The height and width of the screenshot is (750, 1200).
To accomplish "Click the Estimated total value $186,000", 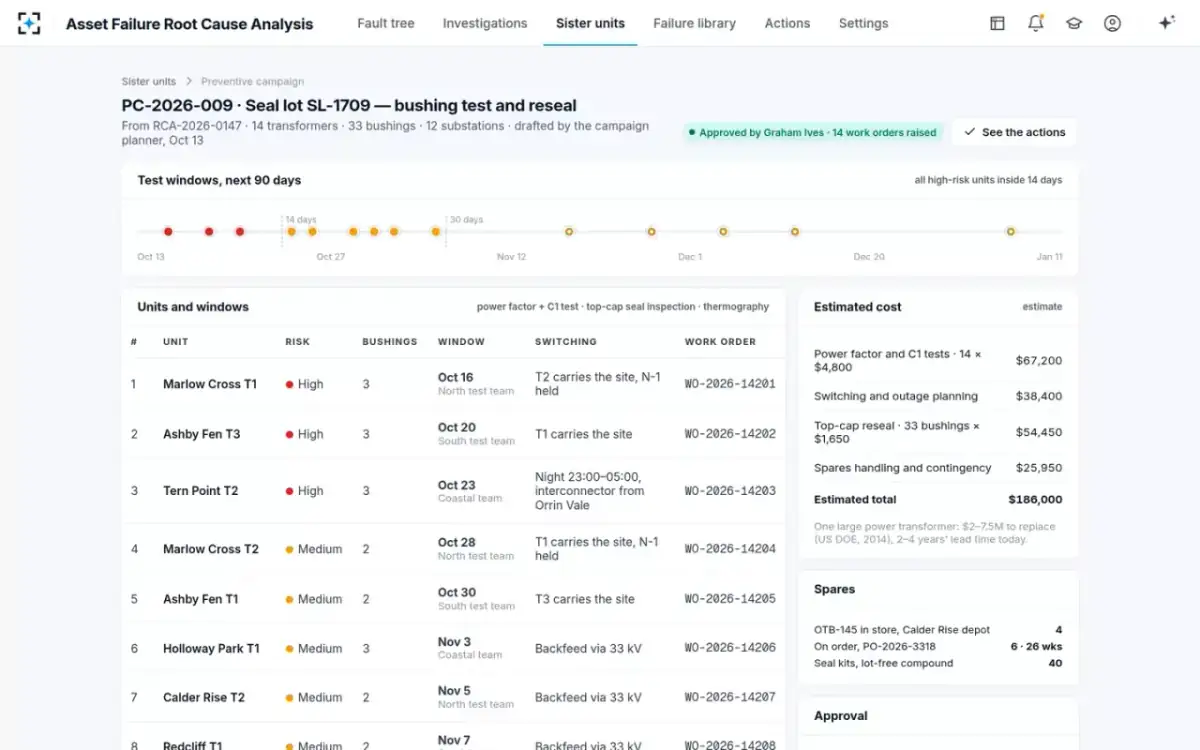I will coord(1035,499).
